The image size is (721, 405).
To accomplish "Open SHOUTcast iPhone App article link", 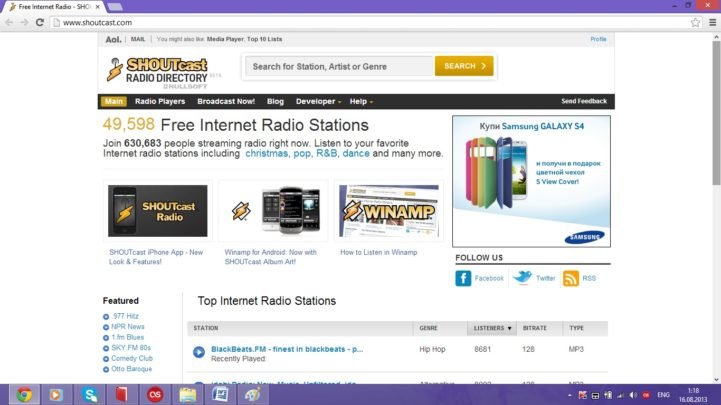I will coord(156,257).
